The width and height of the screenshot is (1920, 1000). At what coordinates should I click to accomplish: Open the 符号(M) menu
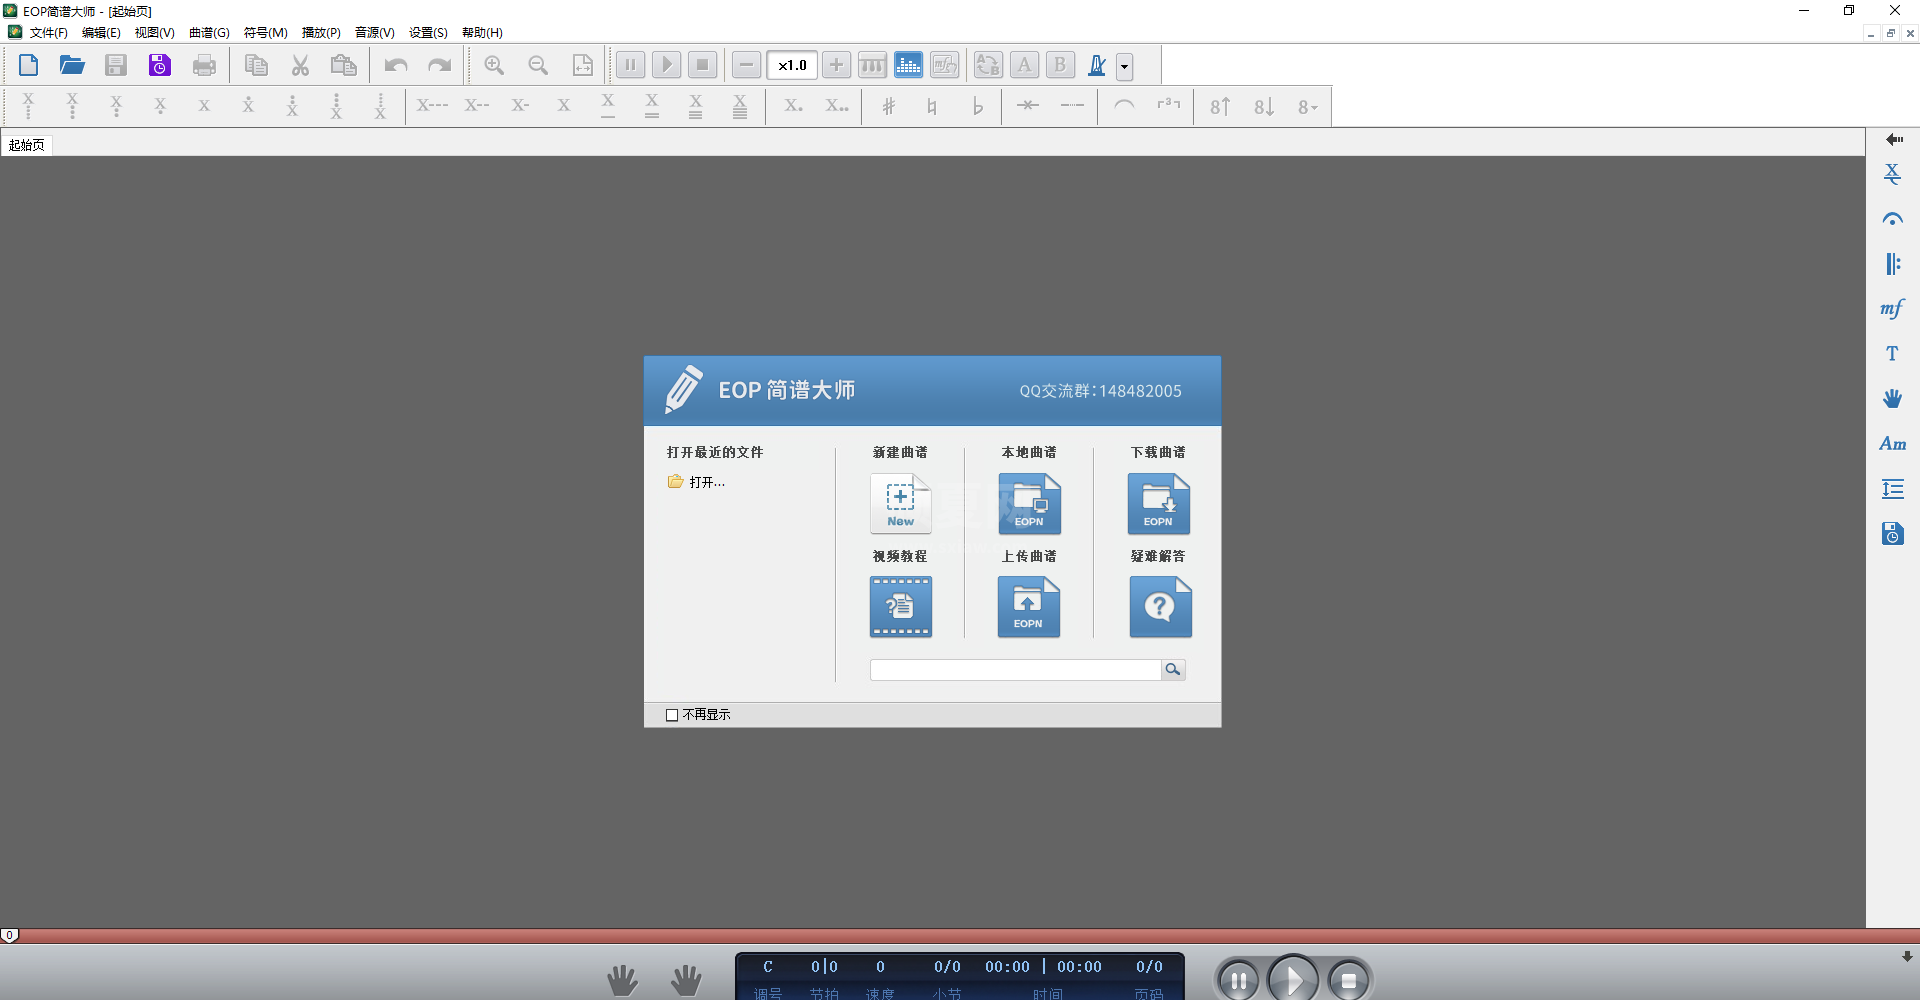click(265, 33)
